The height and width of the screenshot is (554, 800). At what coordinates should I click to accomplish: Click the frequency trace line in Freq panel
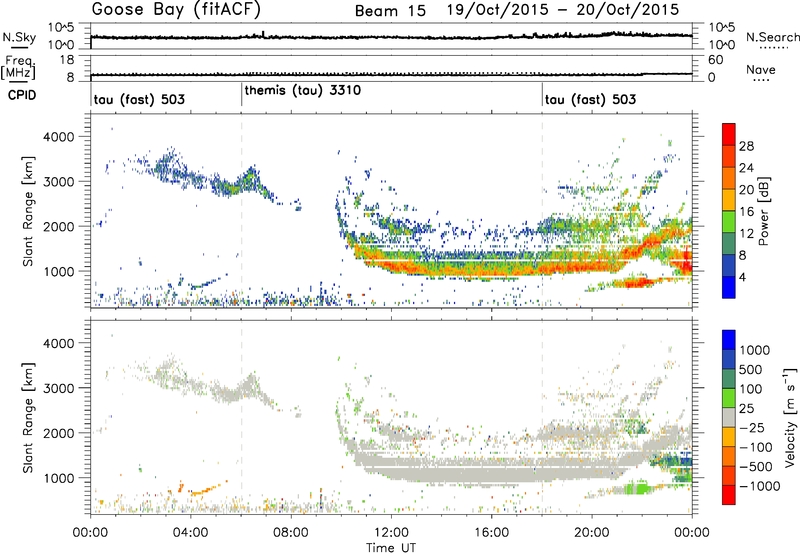(x=391, y=74)
